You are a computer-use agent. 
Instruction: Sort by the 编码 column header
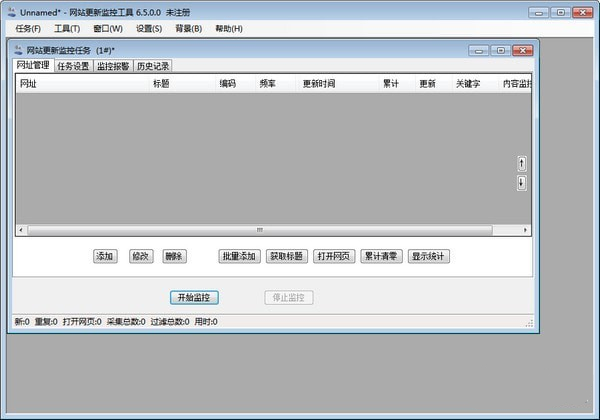235,83
